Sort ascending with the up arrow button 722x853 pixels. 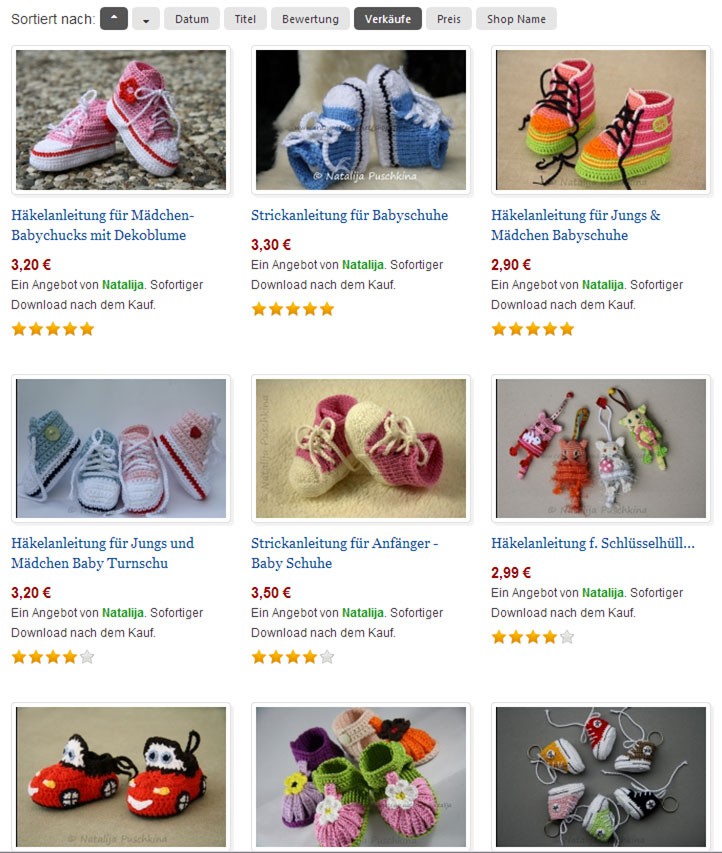pos(114,18)
